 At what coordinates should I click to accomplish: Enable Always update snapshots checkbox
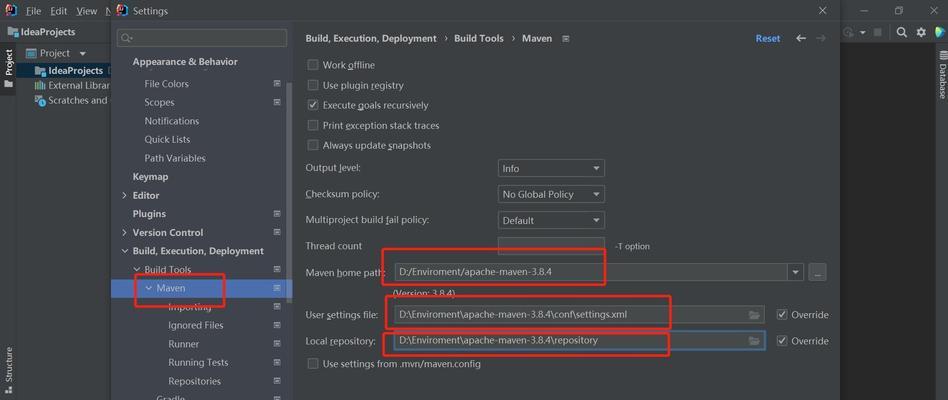click(313, 146)
